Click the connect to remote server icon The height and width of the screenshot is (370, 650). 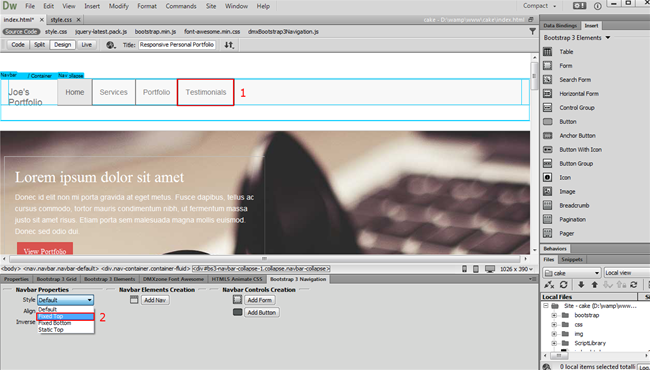pyautogui.click(x=549, y=285)
